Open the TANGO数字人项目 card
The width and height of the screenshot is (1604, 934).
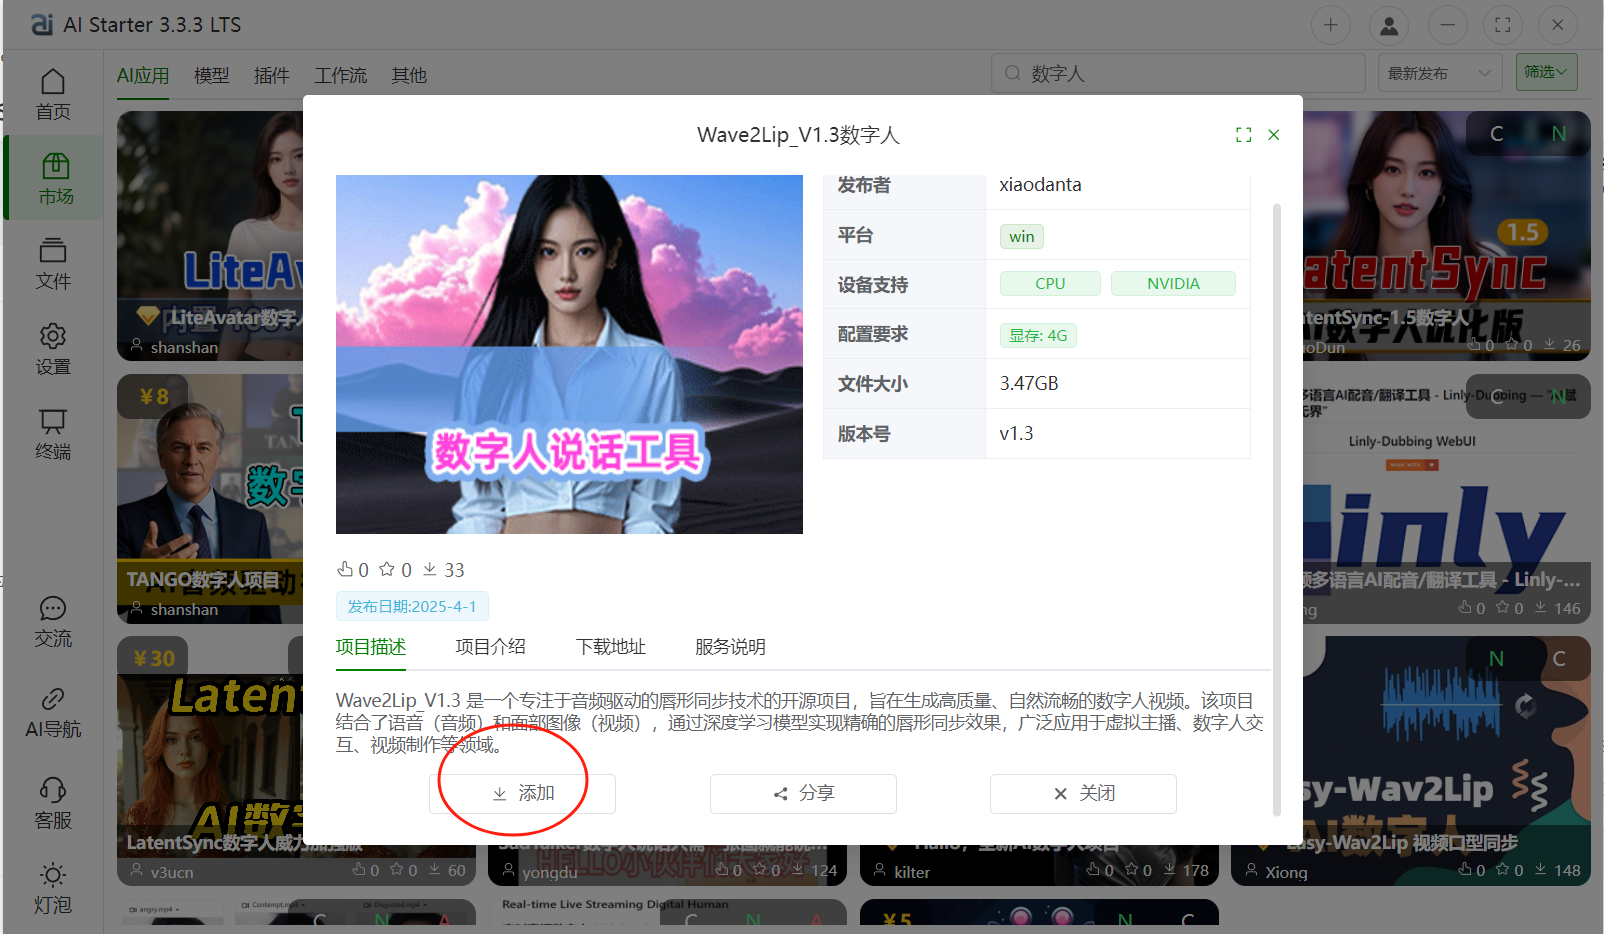click(x=210, y=499)
